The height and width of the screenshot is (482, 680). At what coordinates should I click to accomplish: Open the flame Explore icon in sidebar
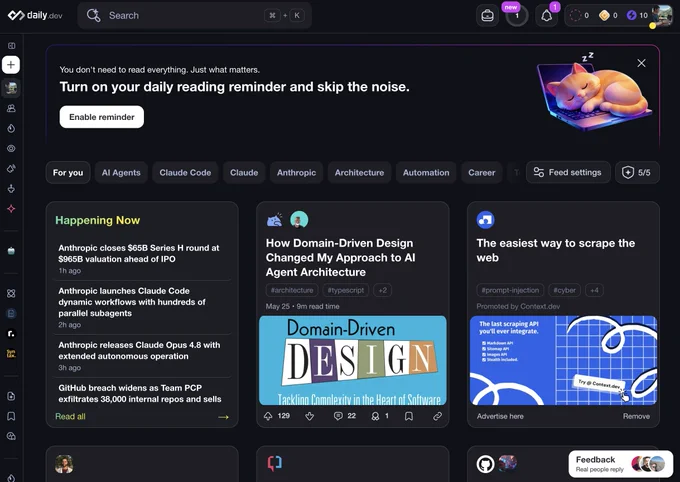(x=11, y=128)
